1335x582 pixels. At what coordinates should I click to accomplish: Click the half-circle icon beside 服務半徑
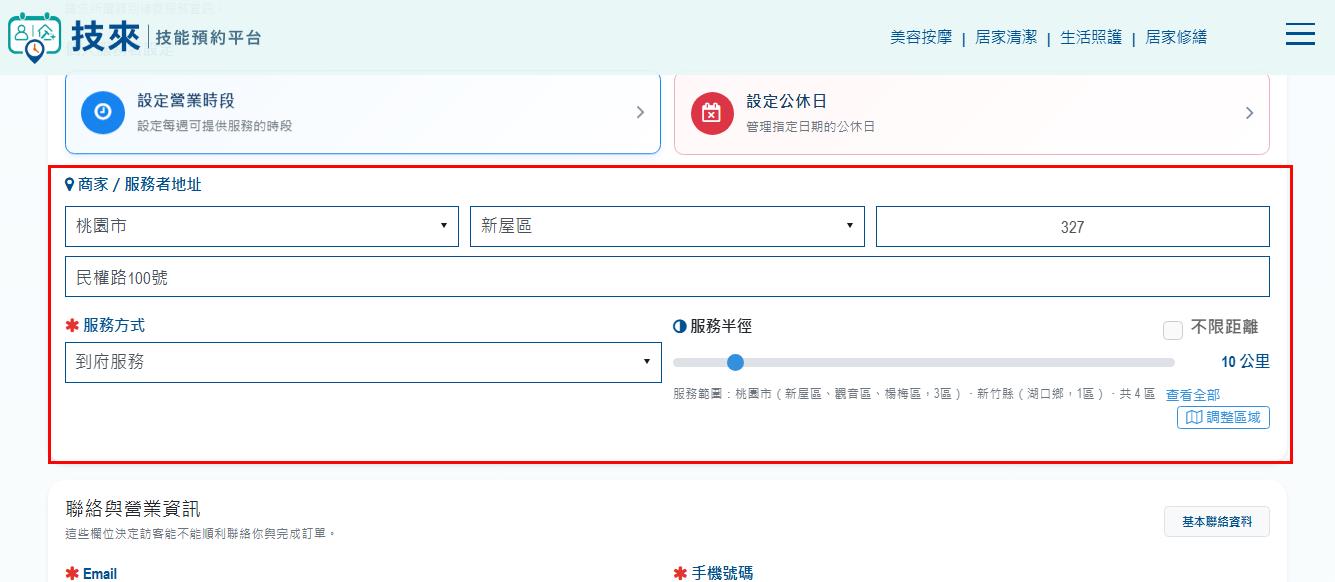tap(680, 326)
